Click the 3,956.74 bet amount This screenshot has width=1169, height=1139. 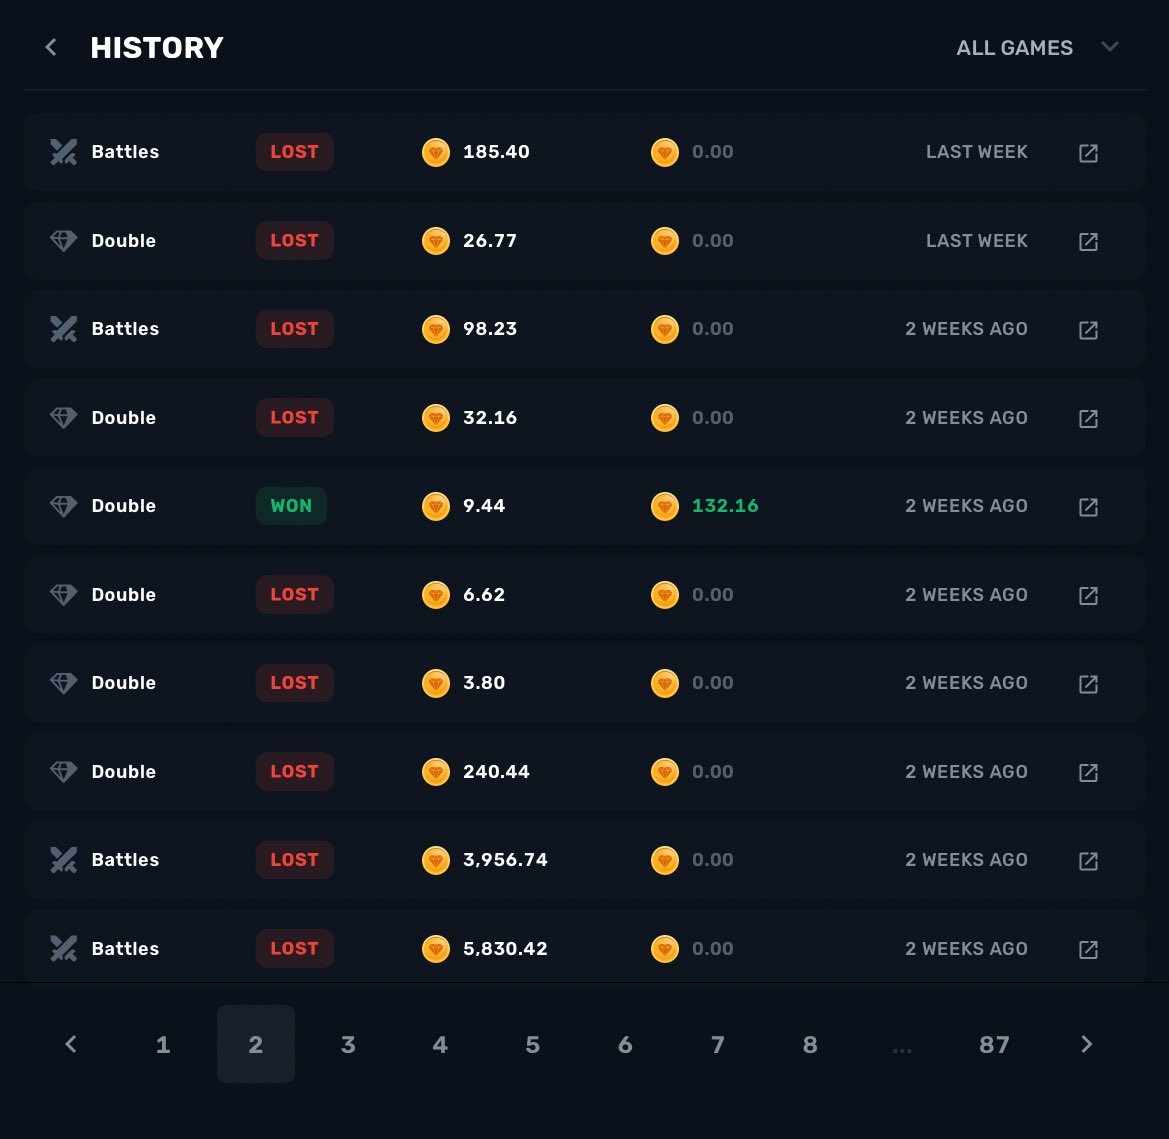tap(505, 860)
